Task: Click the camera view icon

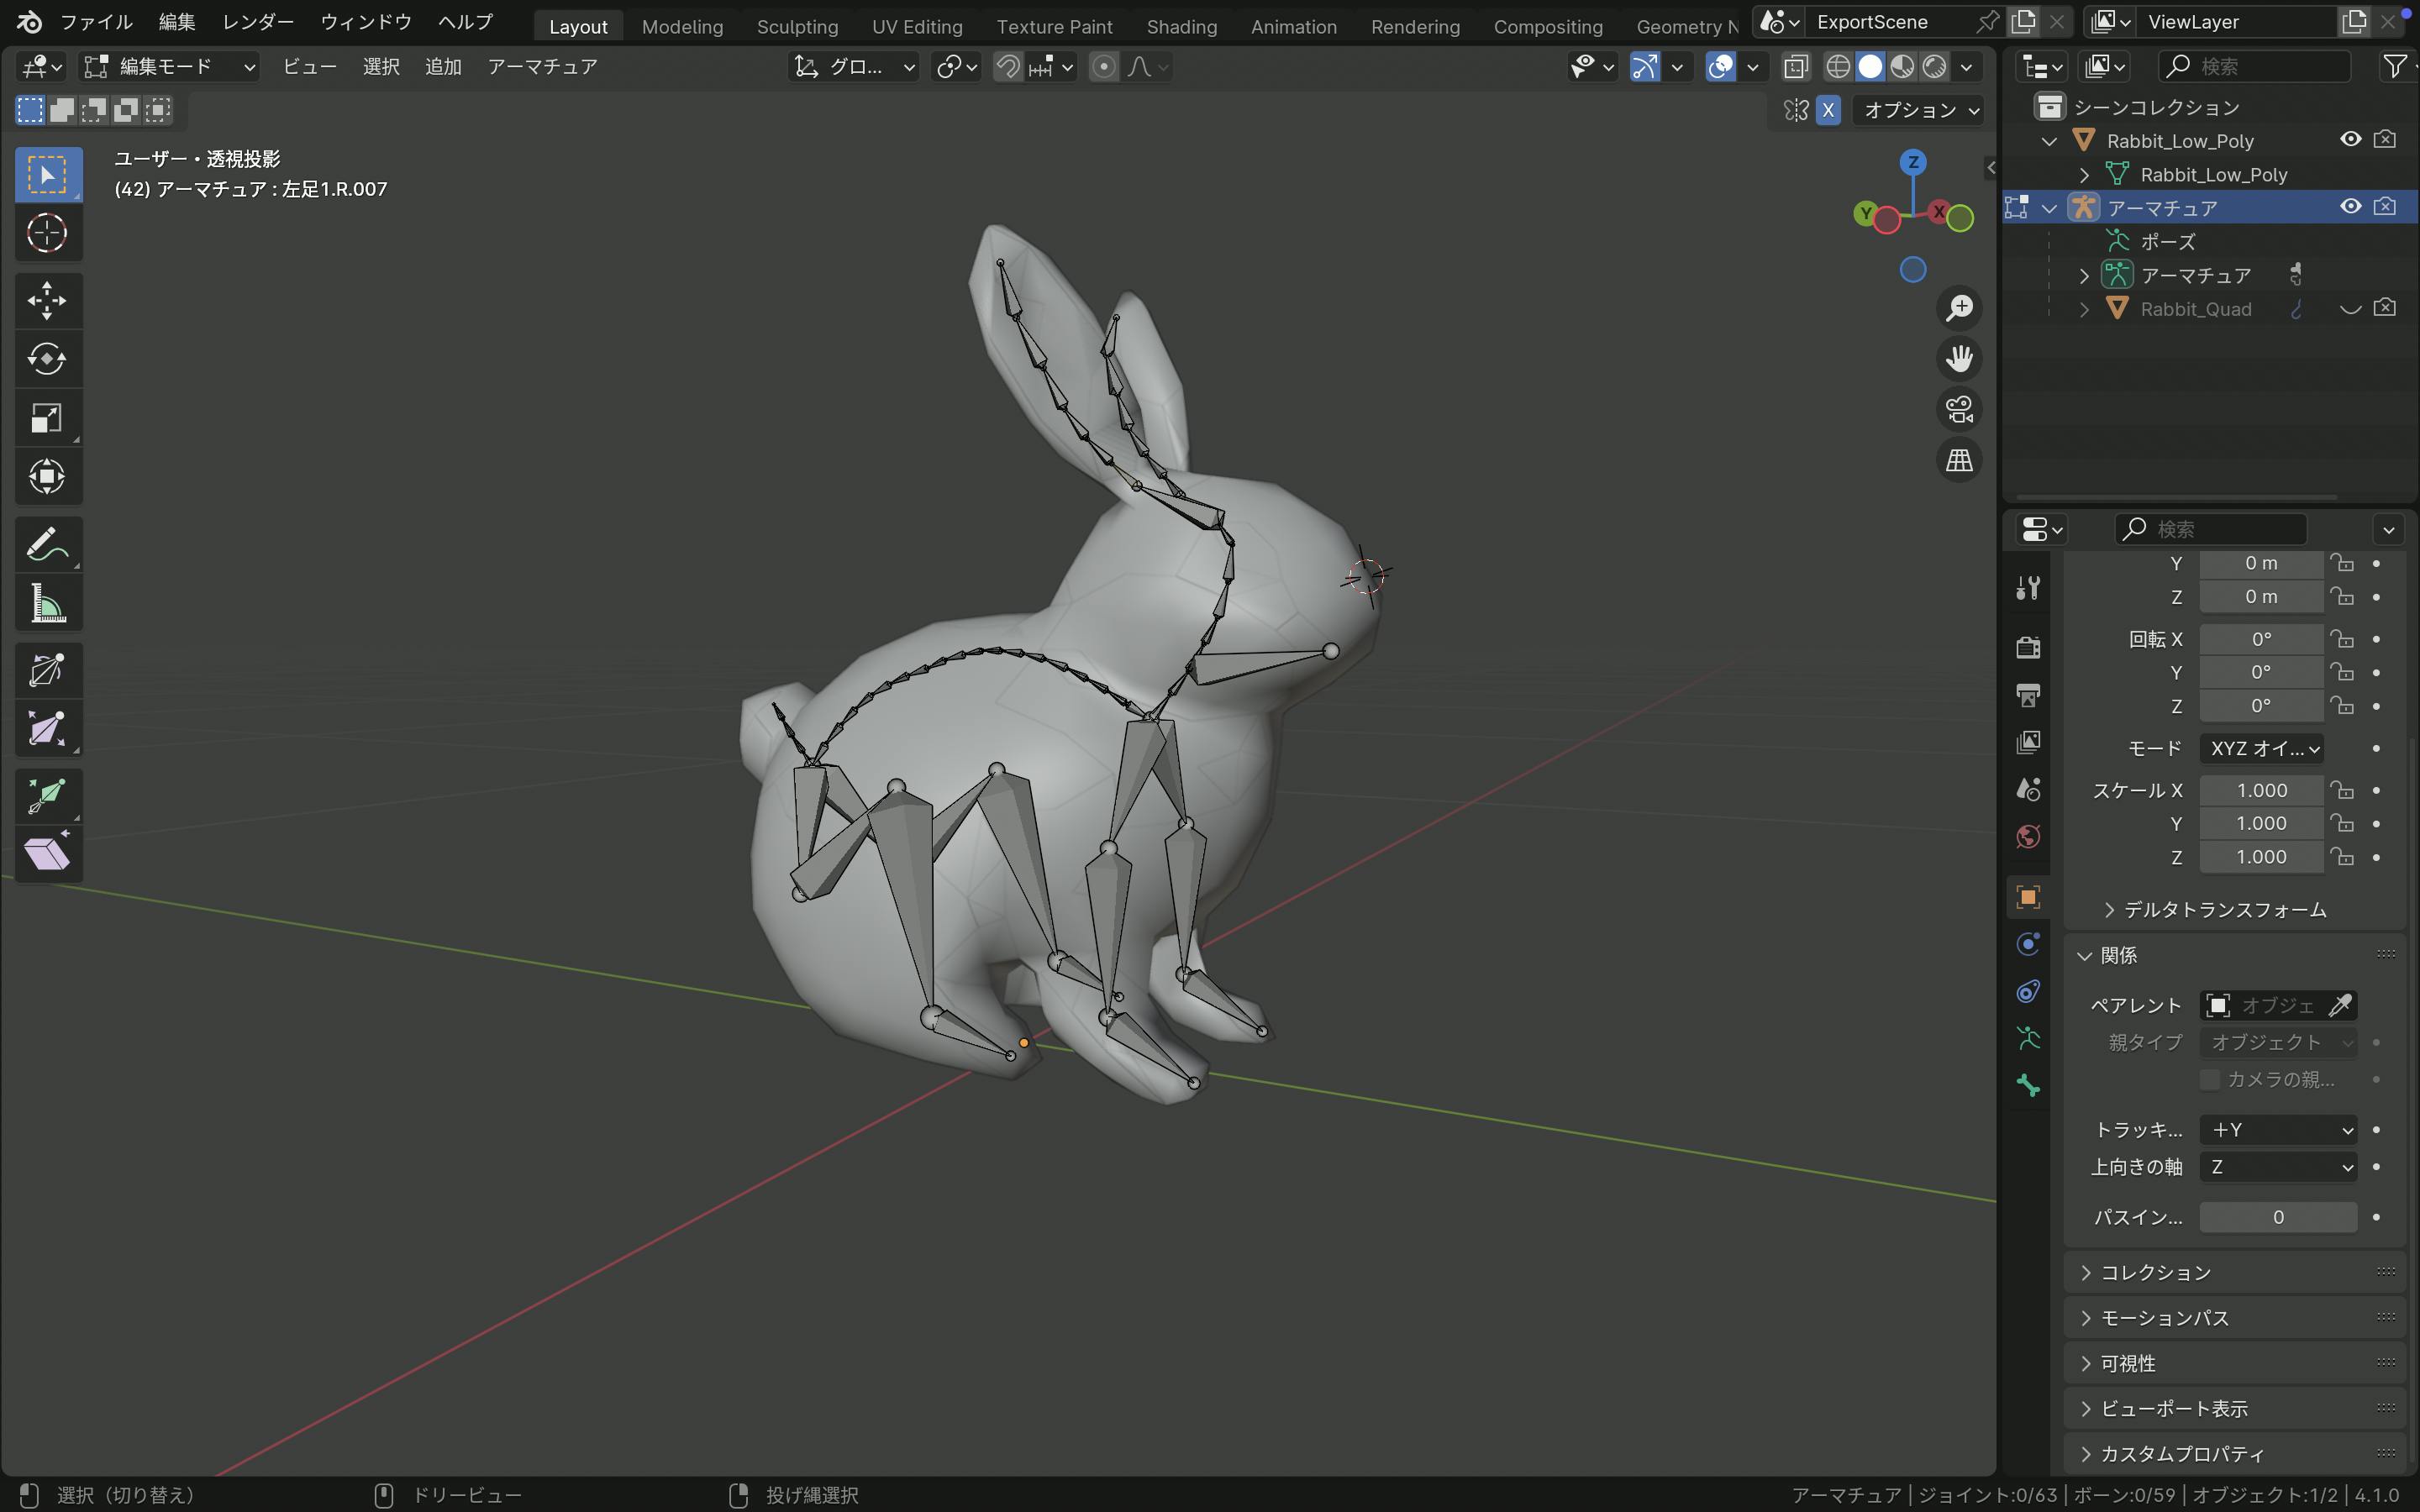Action: coord(1959,409)
